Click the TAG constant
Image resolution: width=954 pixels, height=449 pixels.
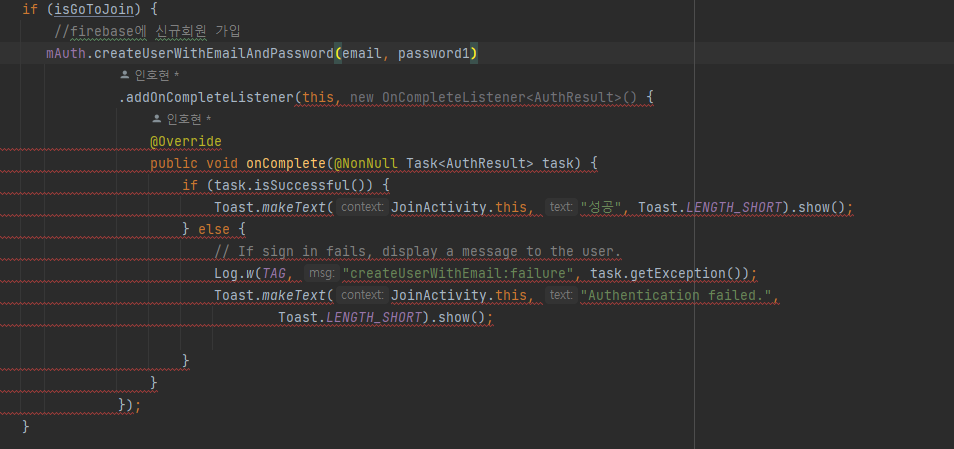274,273
